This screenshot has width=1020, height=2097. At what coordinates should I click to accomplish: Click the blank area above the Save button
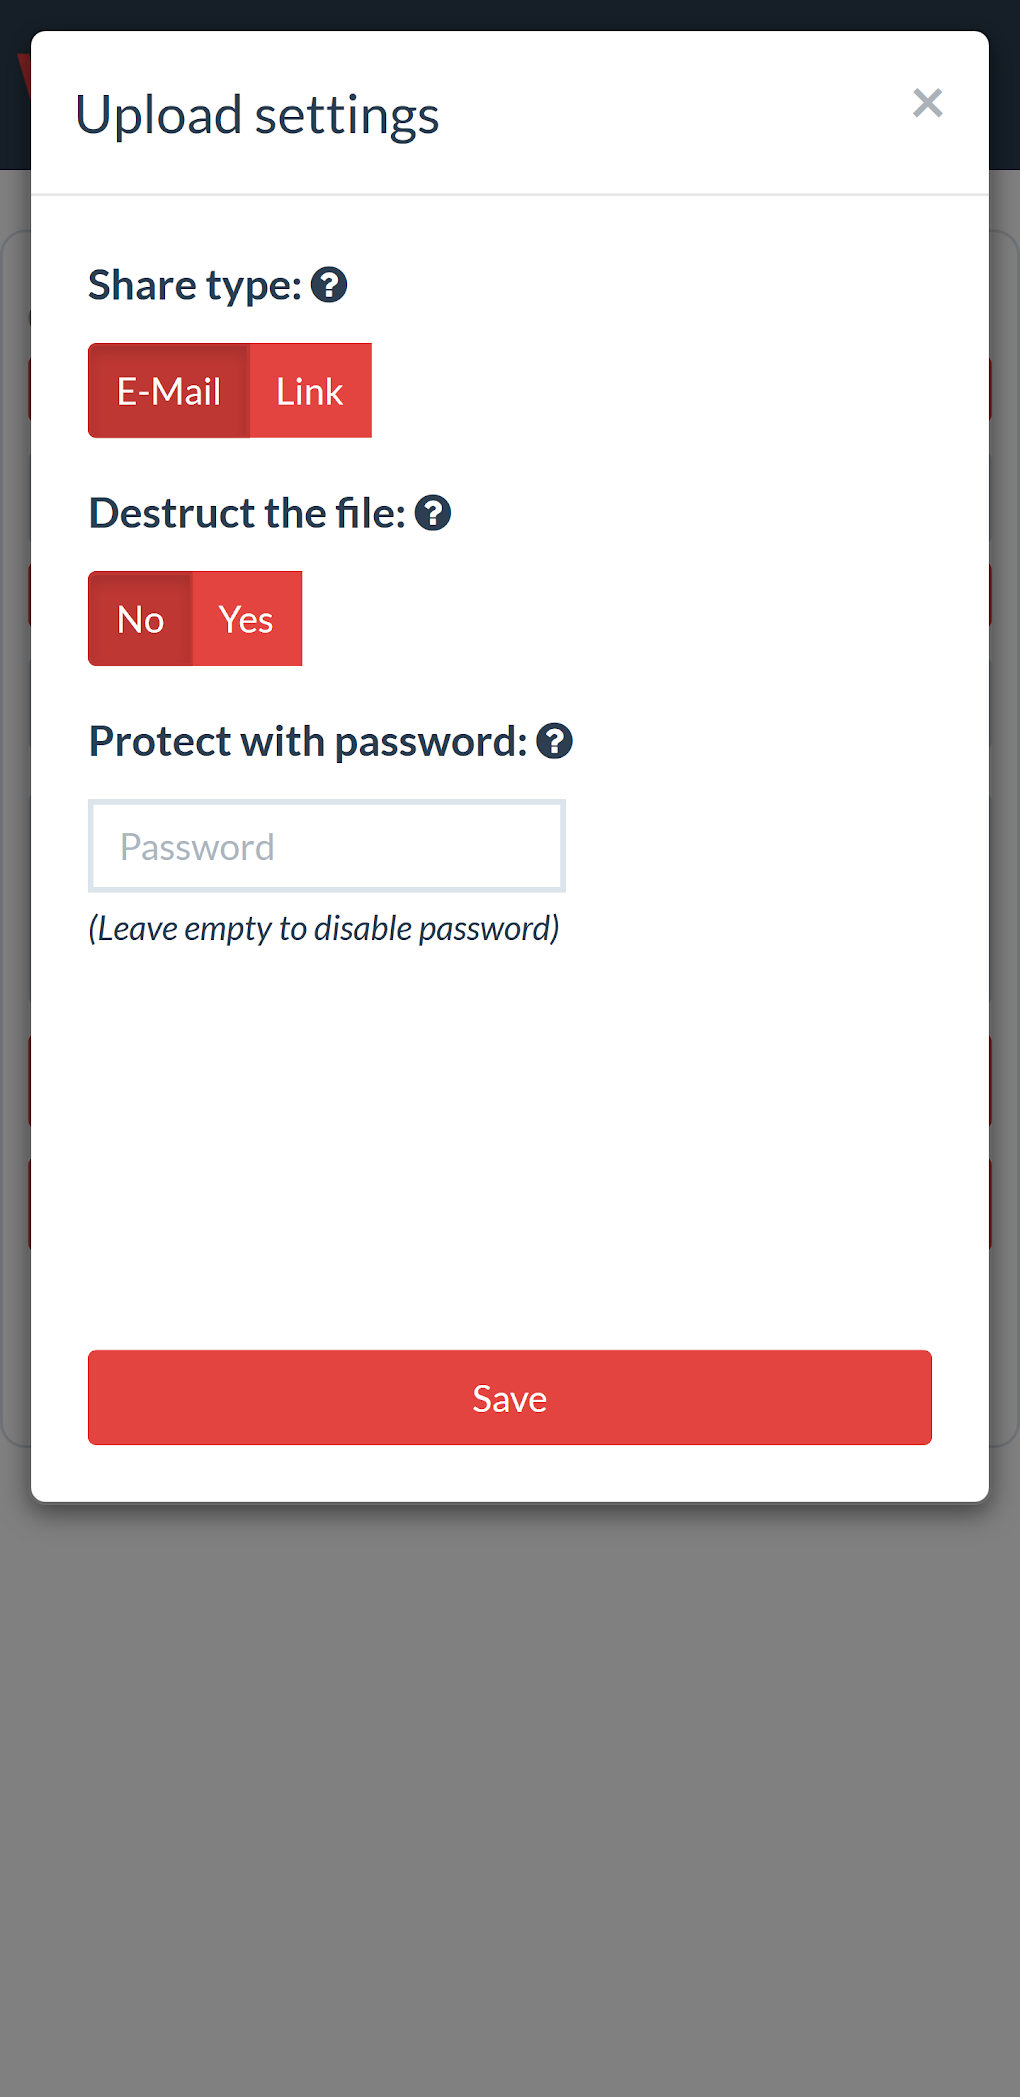510,1150
